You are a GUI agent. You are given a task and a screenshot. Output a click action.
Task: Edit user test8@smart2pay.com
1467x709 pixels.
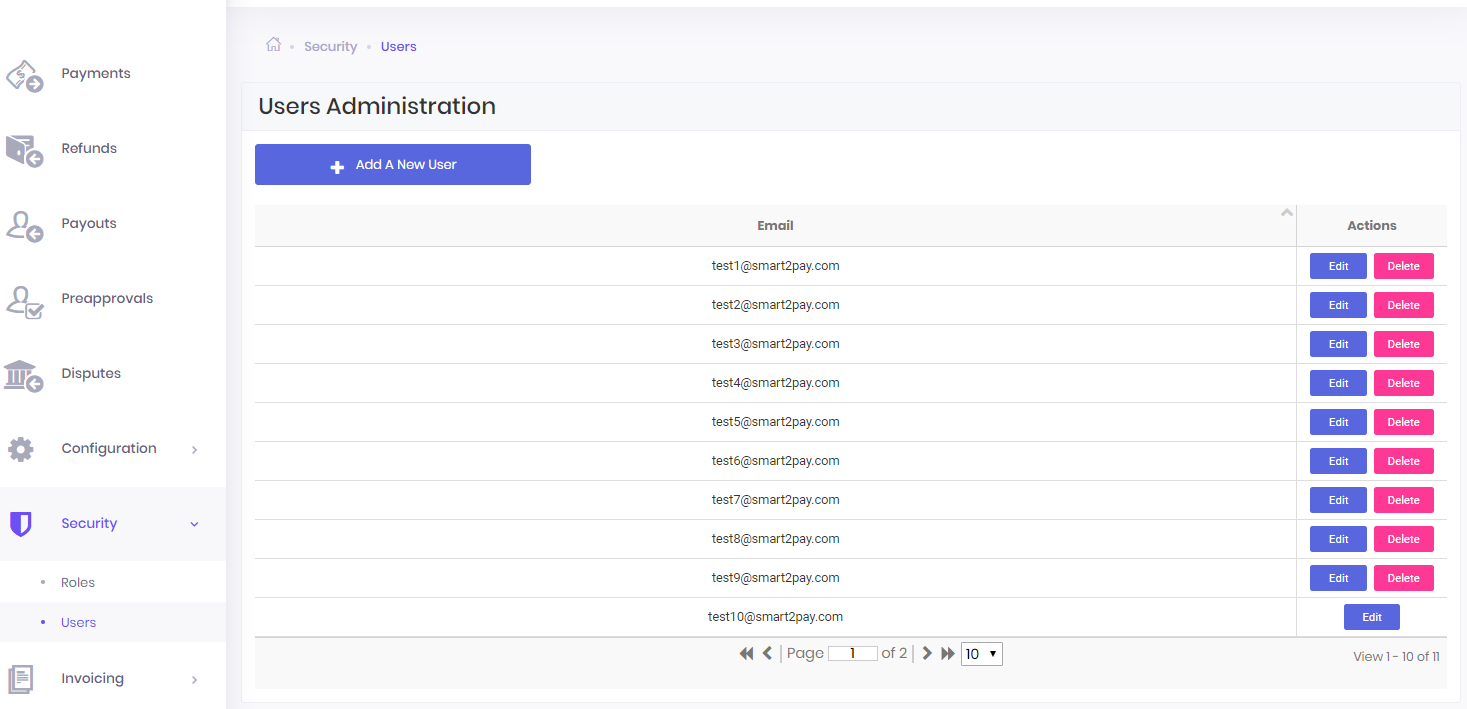coord(1338,539)
